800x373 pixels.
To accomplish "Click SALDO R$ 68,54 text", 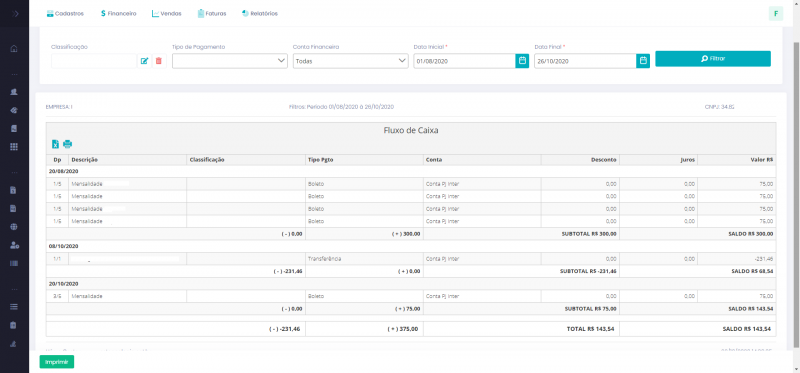I will click(x=752, y=271).
